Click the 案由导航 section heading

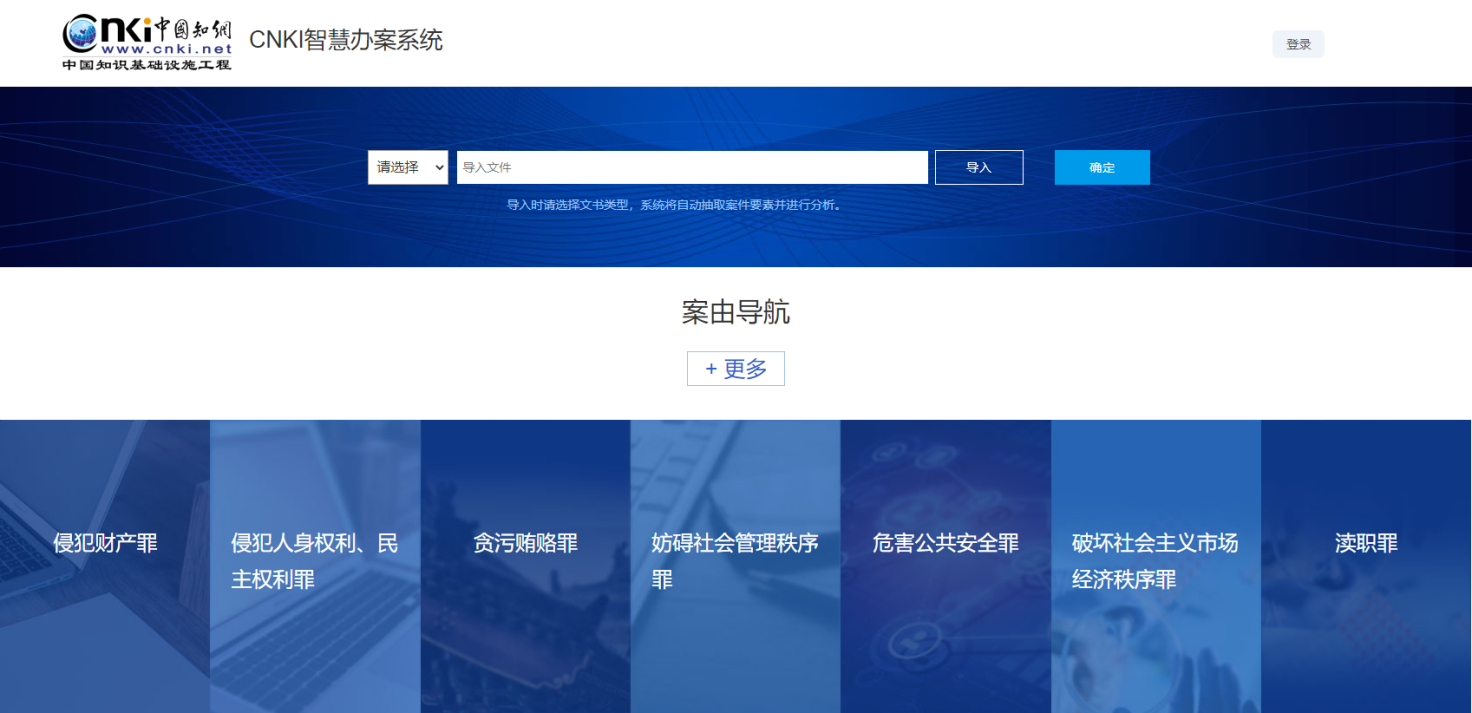pos(736,313)
